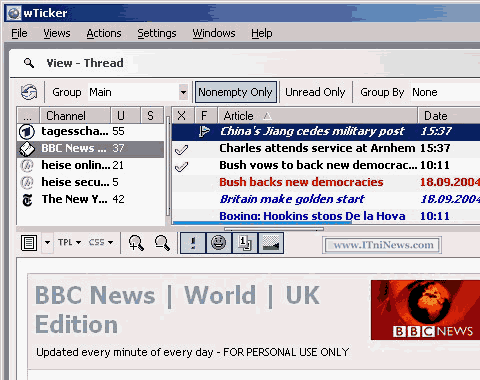Open the TPL template dropdown
480x380 pixels.
[69, 242]
